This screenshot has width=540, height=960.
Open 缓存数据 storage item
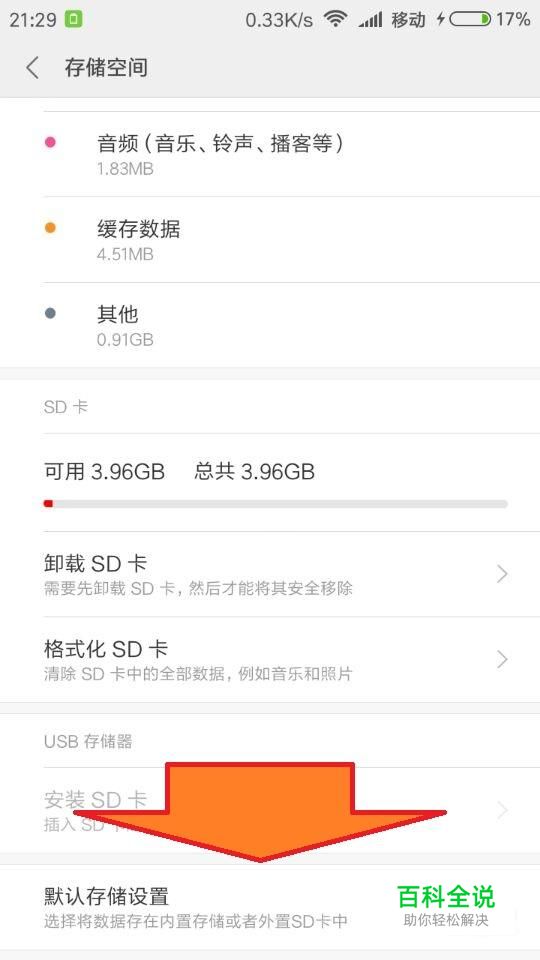(270, 239)
